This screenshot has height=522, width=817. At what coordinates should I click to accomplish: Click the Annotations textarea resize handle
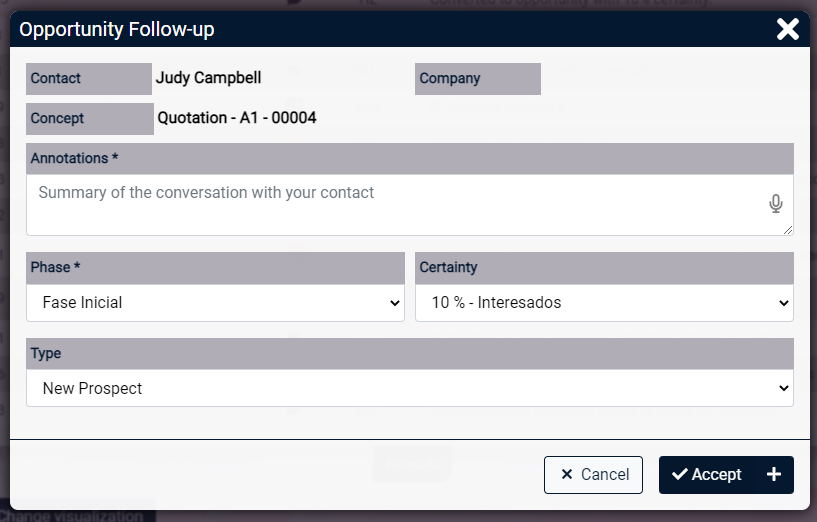pyautogui.click(x=788, y=230)
